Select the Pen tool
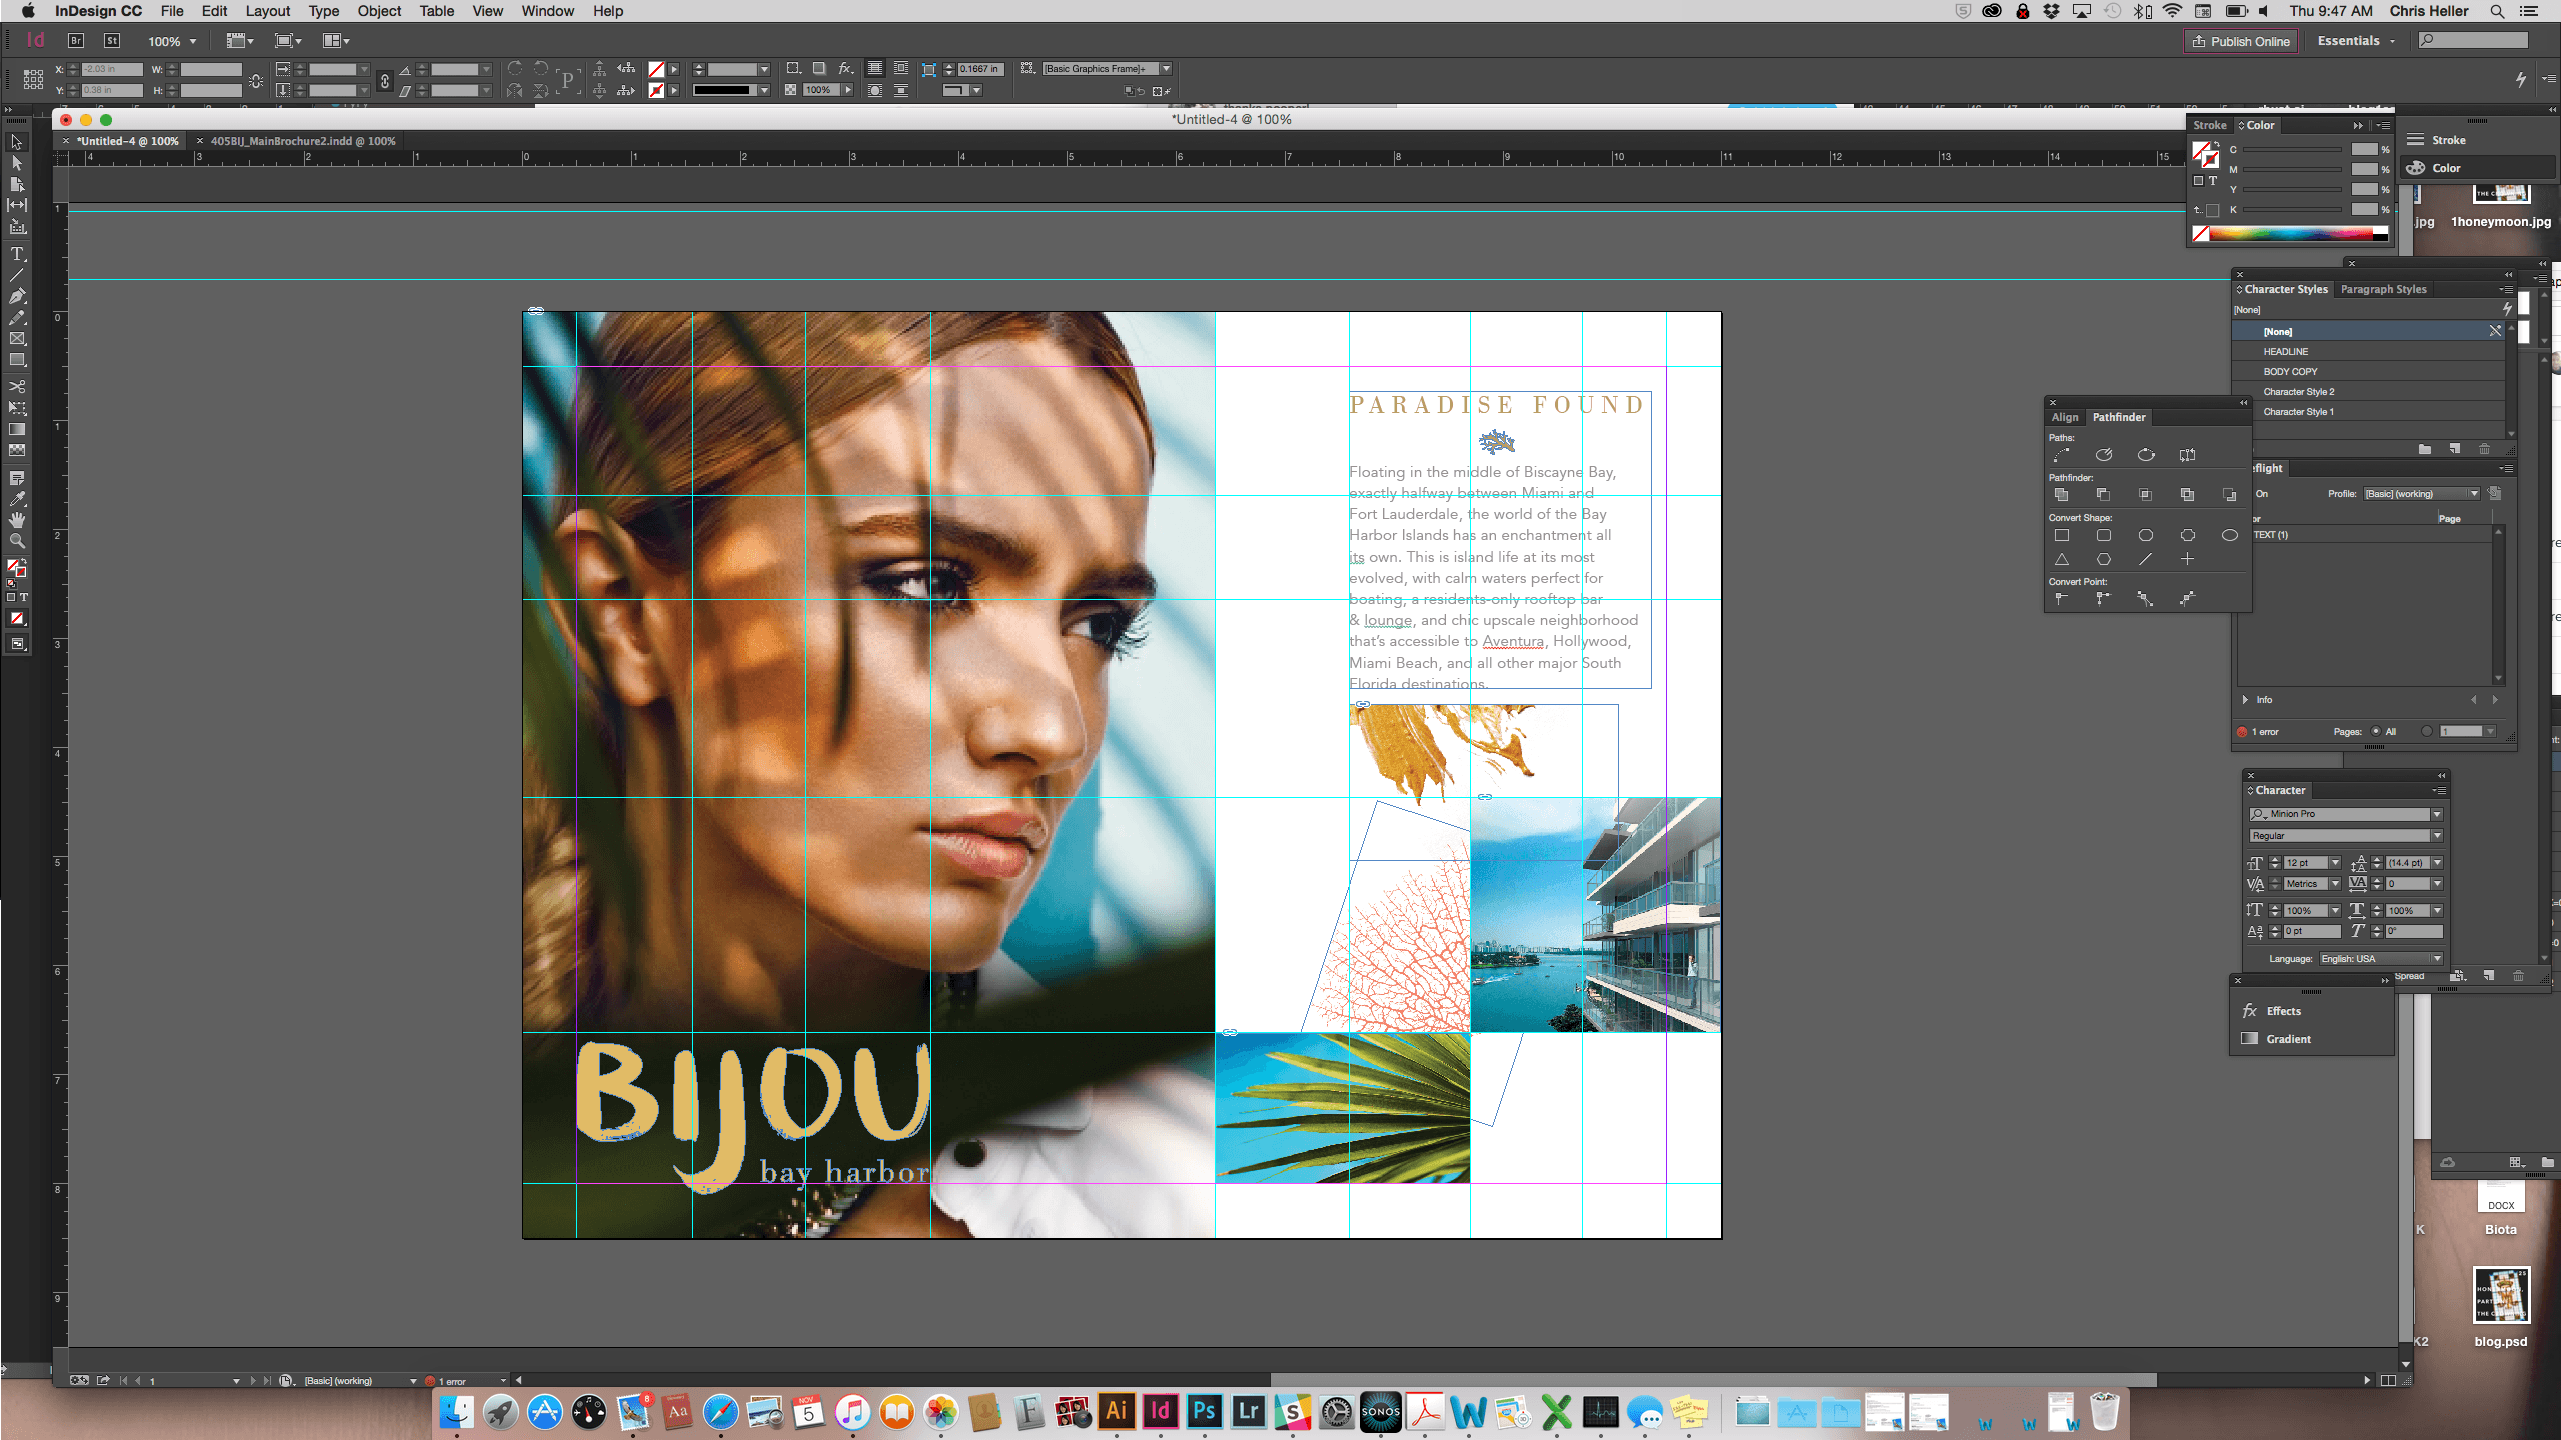 click(x=17, y=296)
